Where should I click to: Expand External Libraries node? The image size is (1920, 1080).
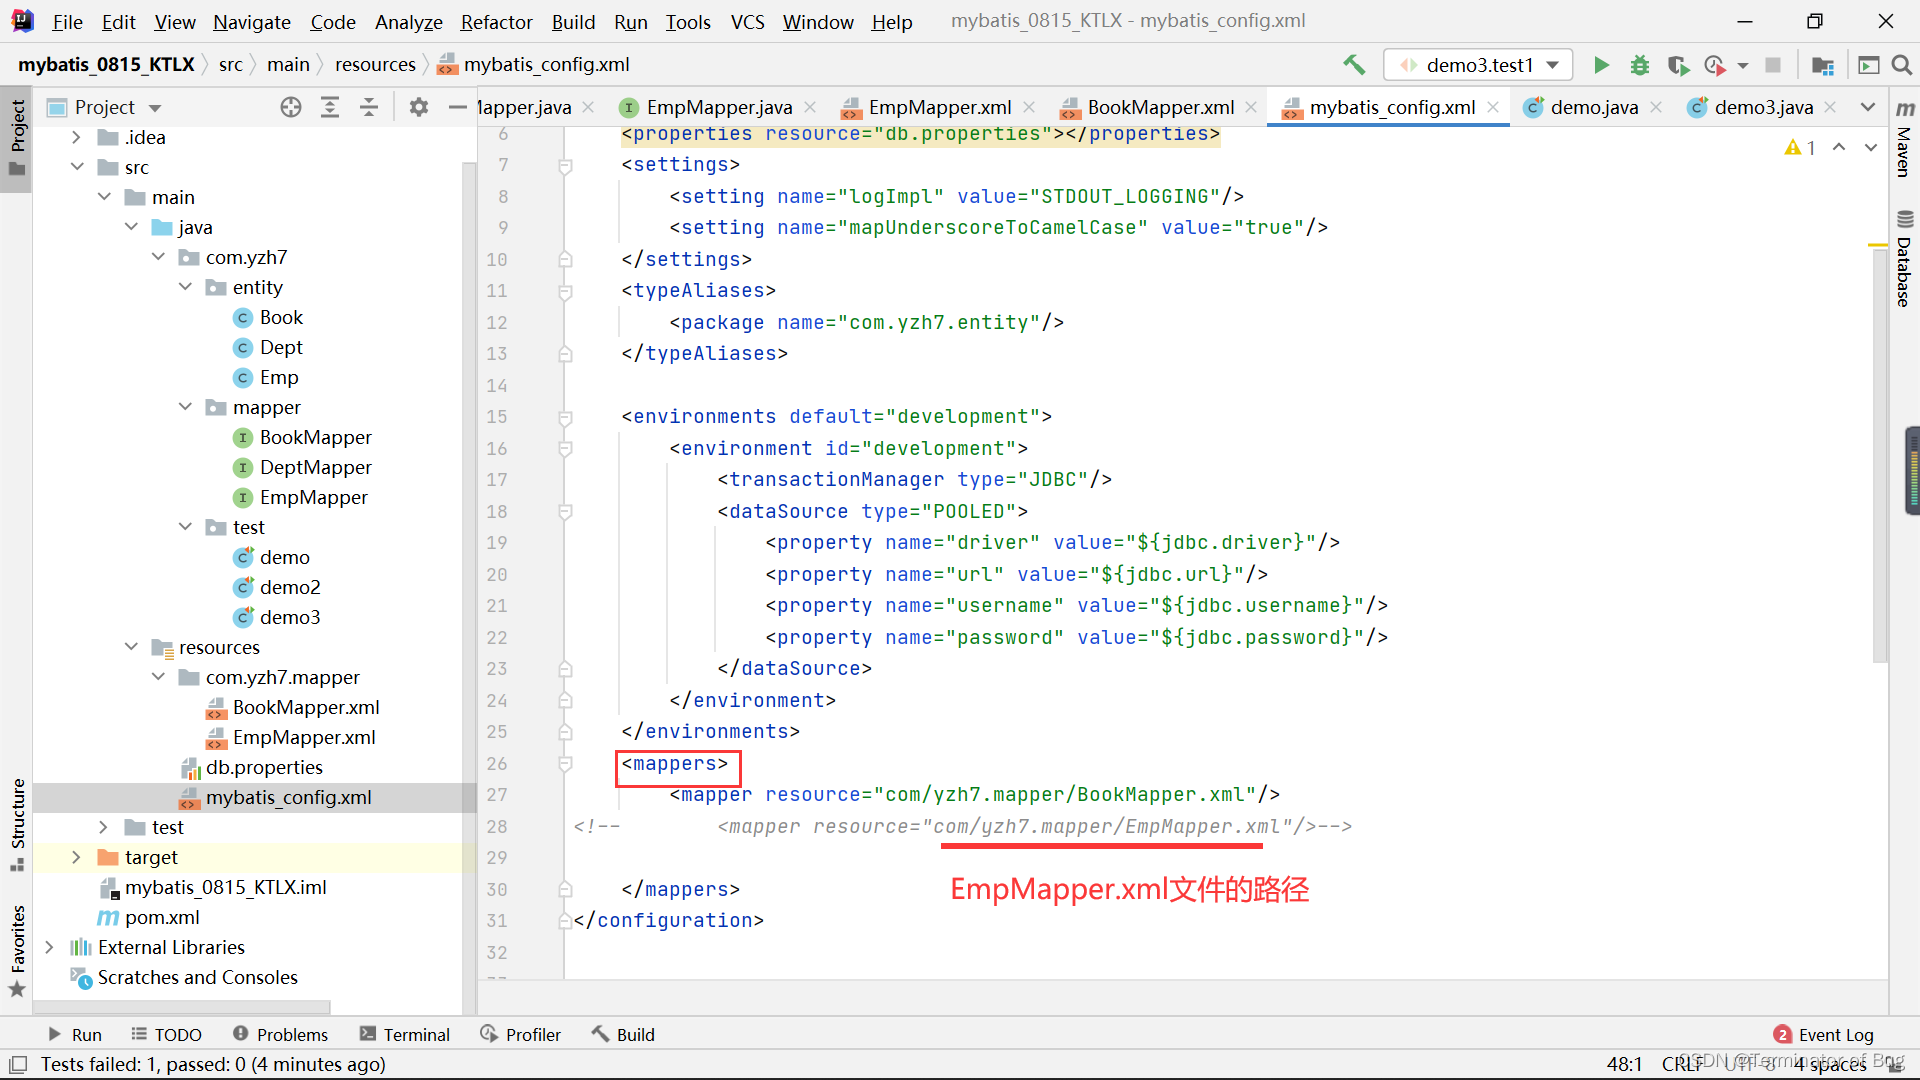click(x=49, y=947)
